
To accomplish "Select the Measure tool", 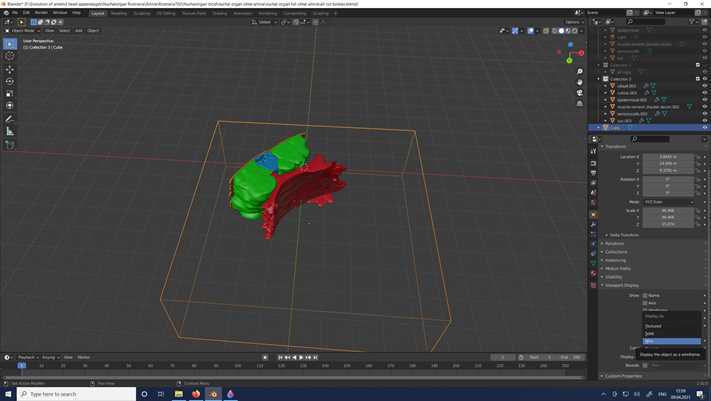I will tap(10, 132).
